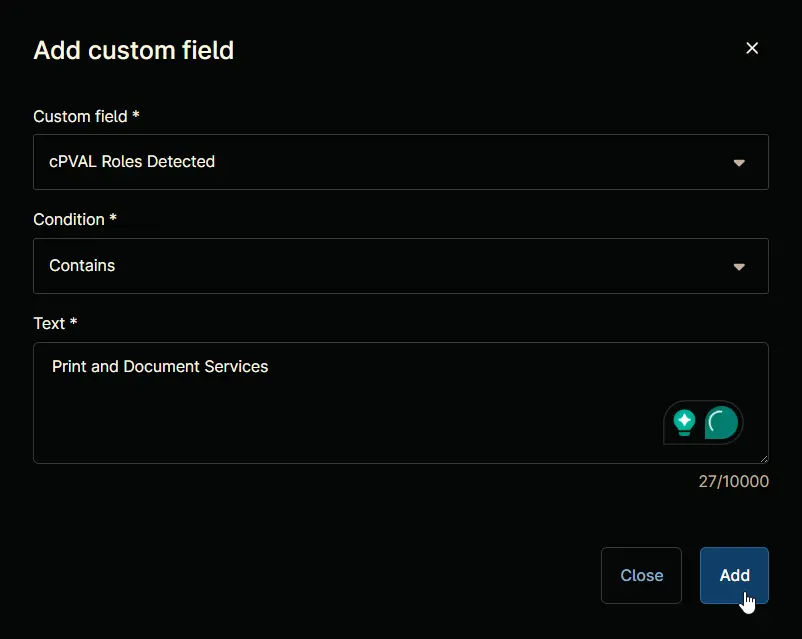Click the 'cPVAL Roles Detected' selected value text
This screenshot has height=639, width=802.
(132, 162)
